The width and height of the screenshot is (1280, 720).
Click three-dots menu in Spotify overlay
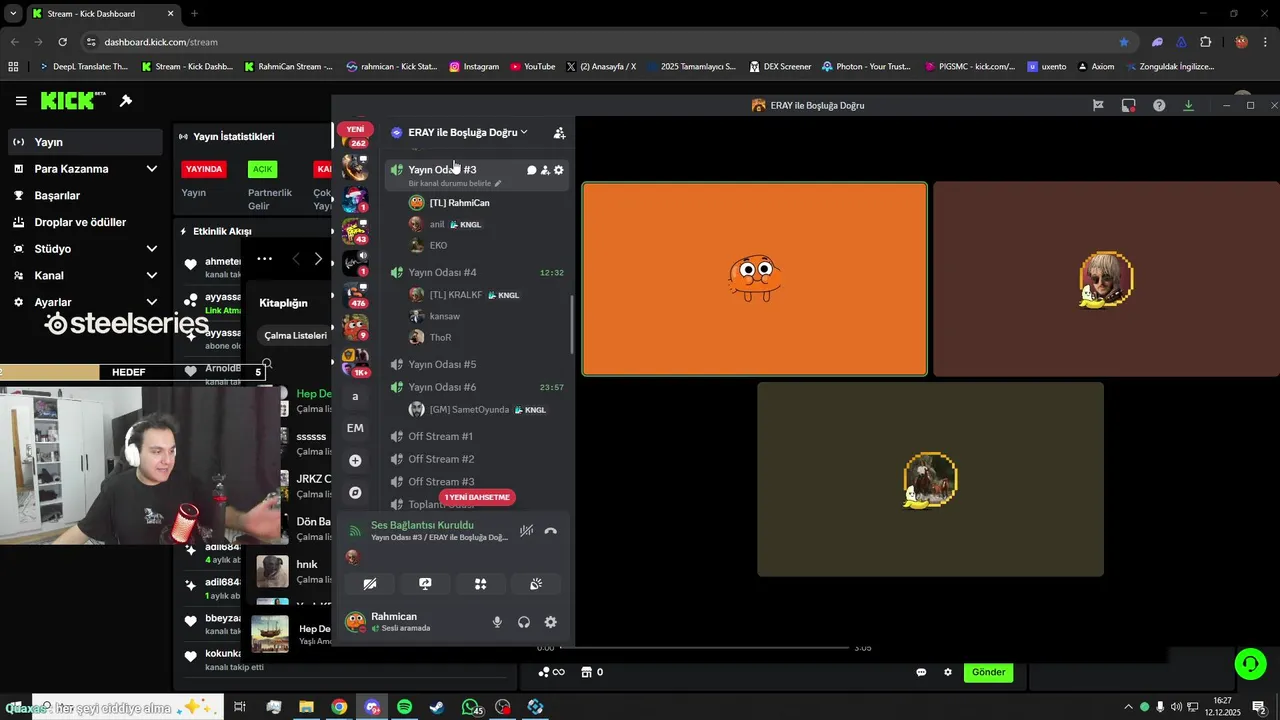tap(264, 259)
